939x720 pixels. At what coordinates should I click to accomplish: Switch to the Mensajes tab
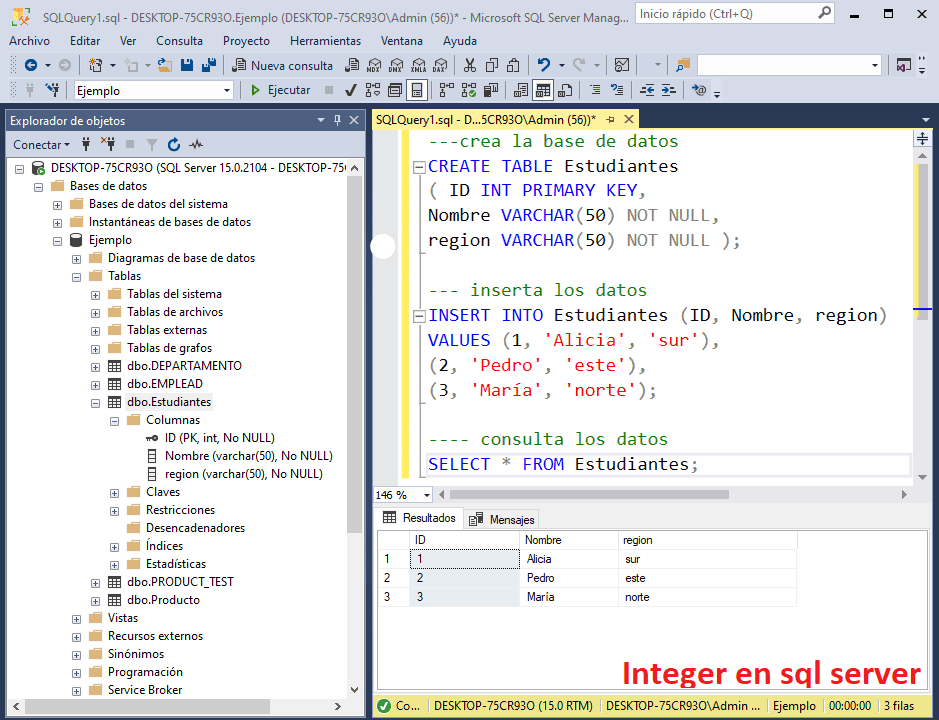pos(502,519)
